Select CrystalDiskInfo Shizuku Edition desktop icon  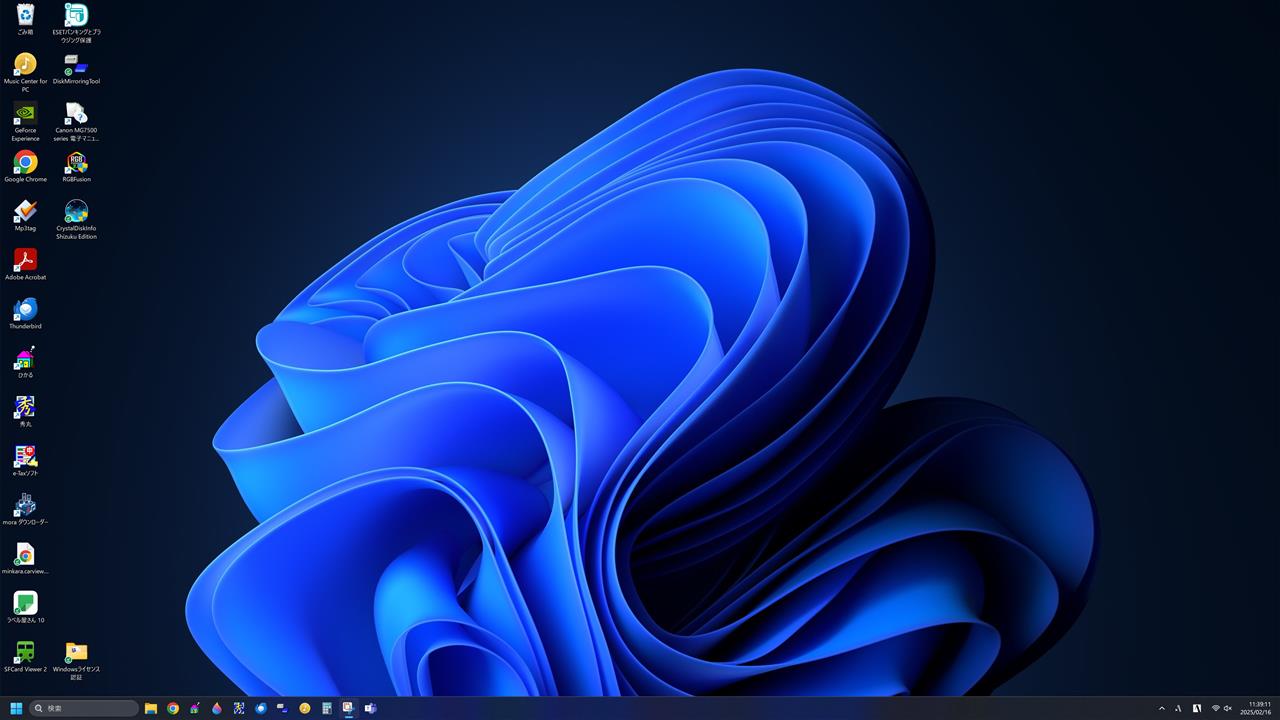click(76, 219)
